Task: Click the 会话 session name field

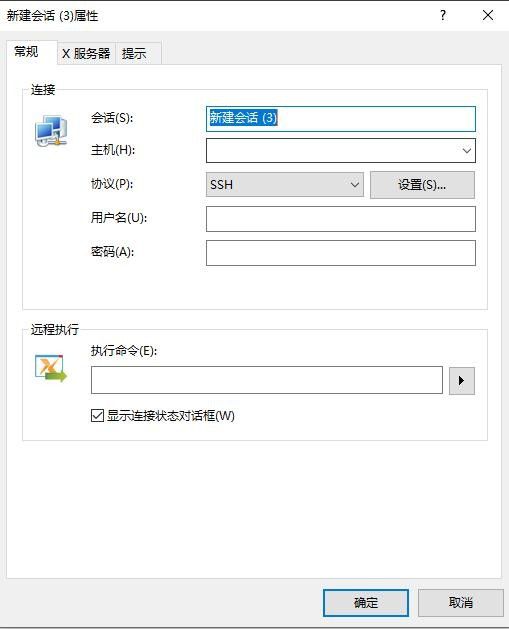Action: click(341, 119)
